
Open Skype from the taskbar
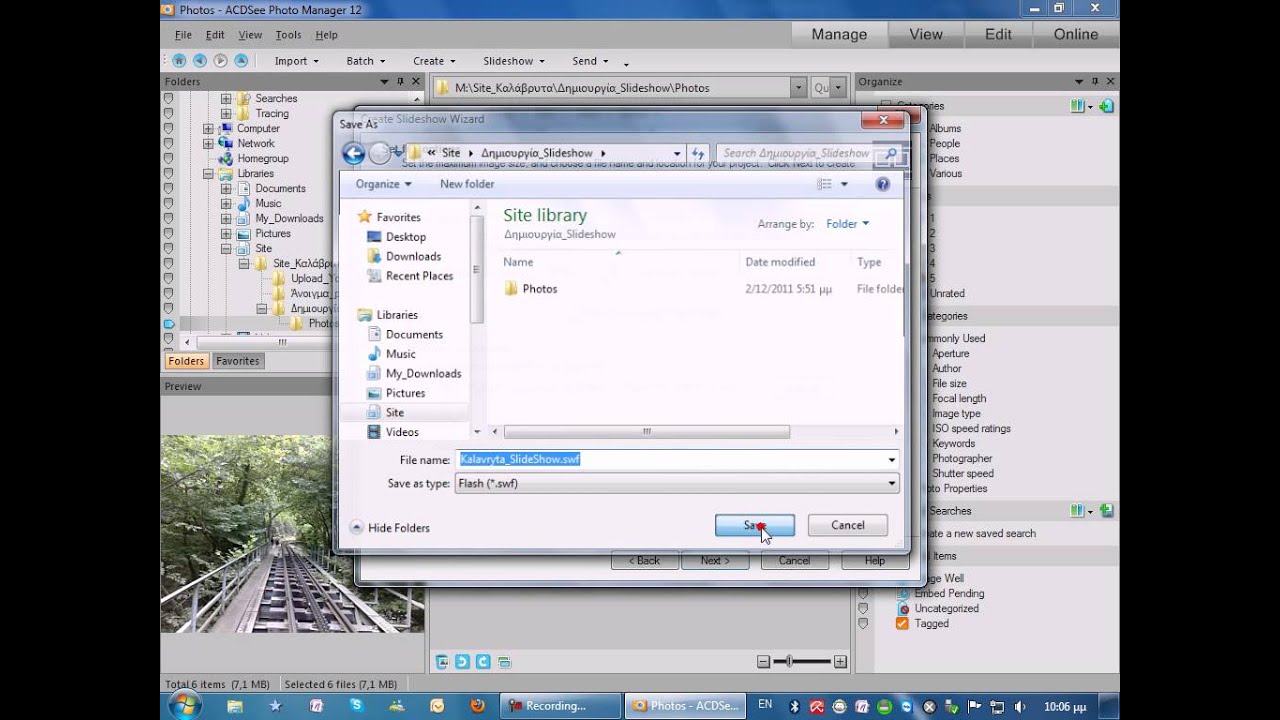coord(356,705)
